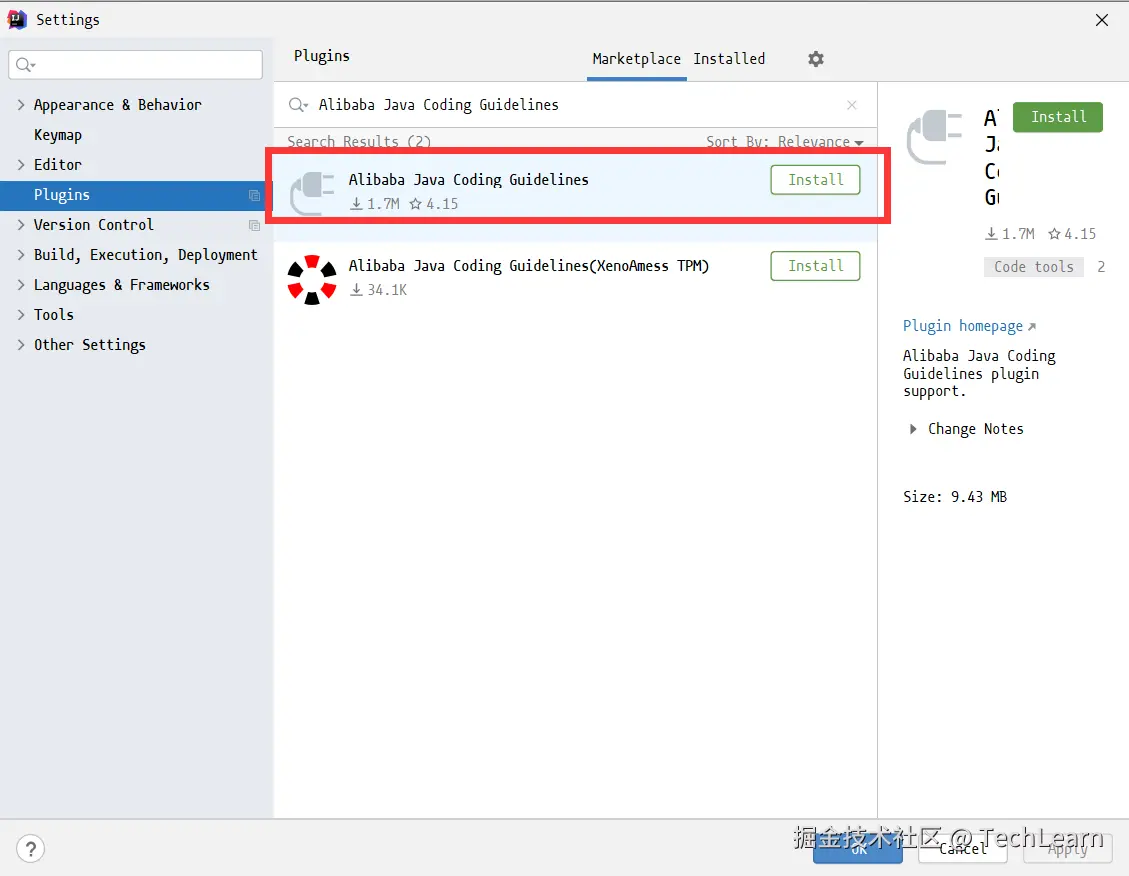Click the 34.1K downloads count
1129x876 pixels.
(x=379, y=290)
